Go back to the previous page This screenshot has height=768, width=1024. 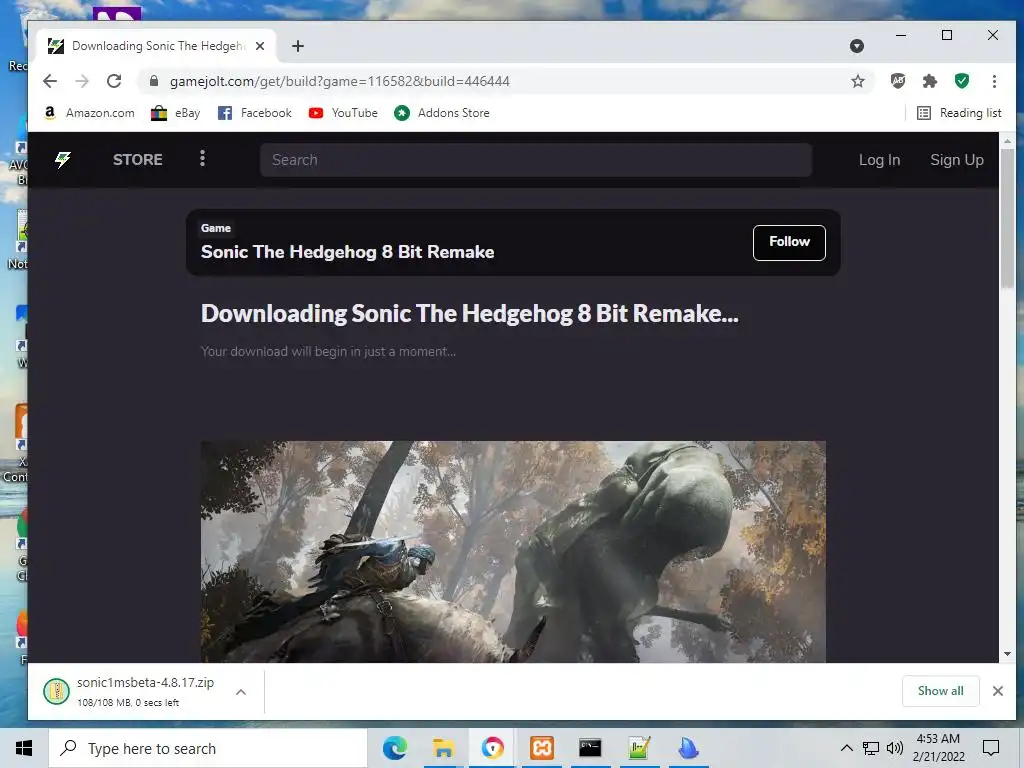click(x=50, y=81)
